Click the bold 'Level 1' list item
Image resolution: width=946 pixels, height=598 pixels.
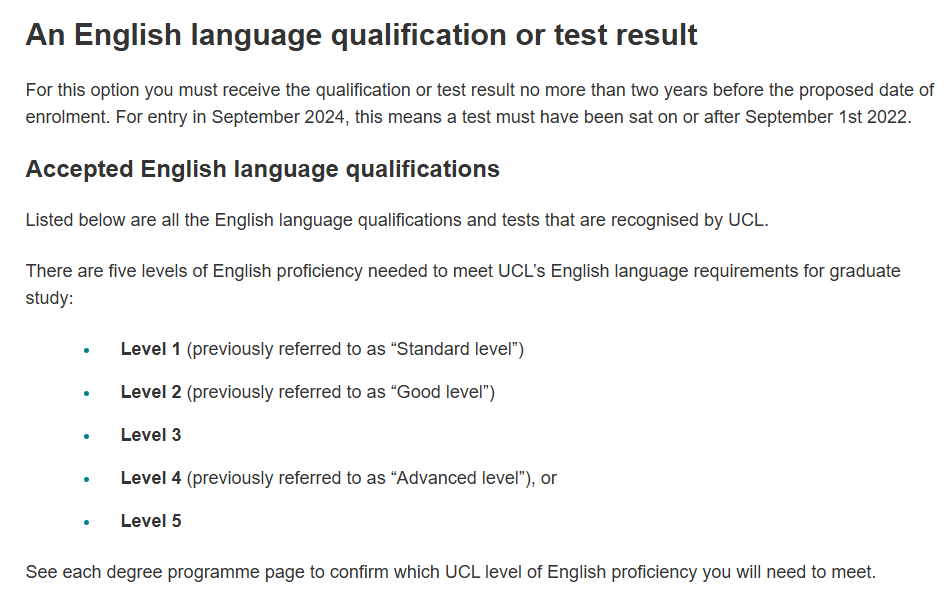point(151,349)
